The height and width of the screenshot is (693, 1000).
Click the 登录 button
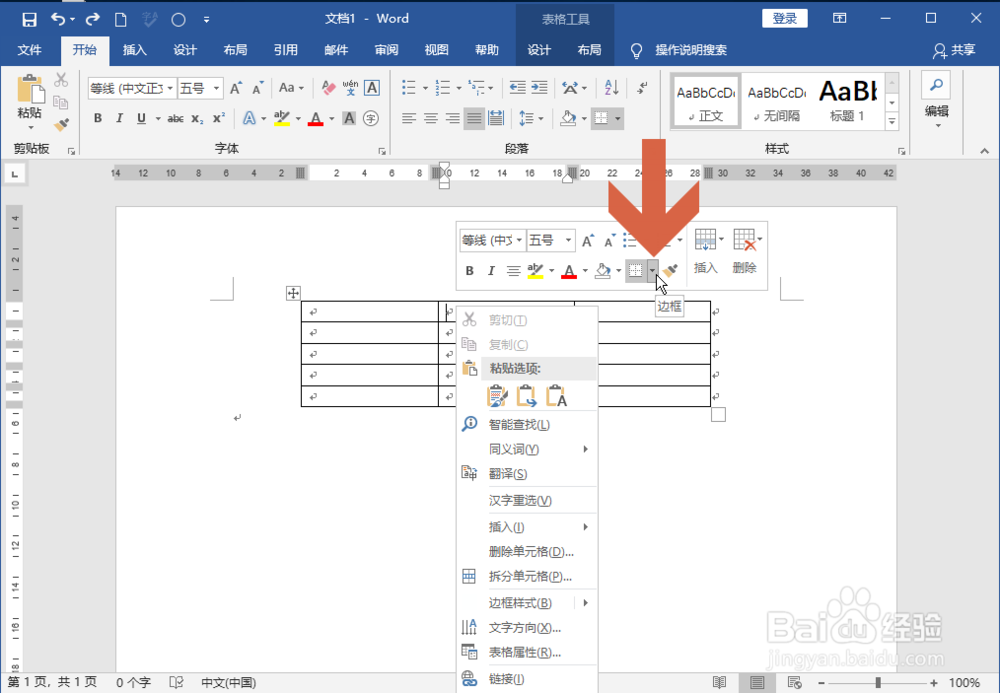(784, 18)
